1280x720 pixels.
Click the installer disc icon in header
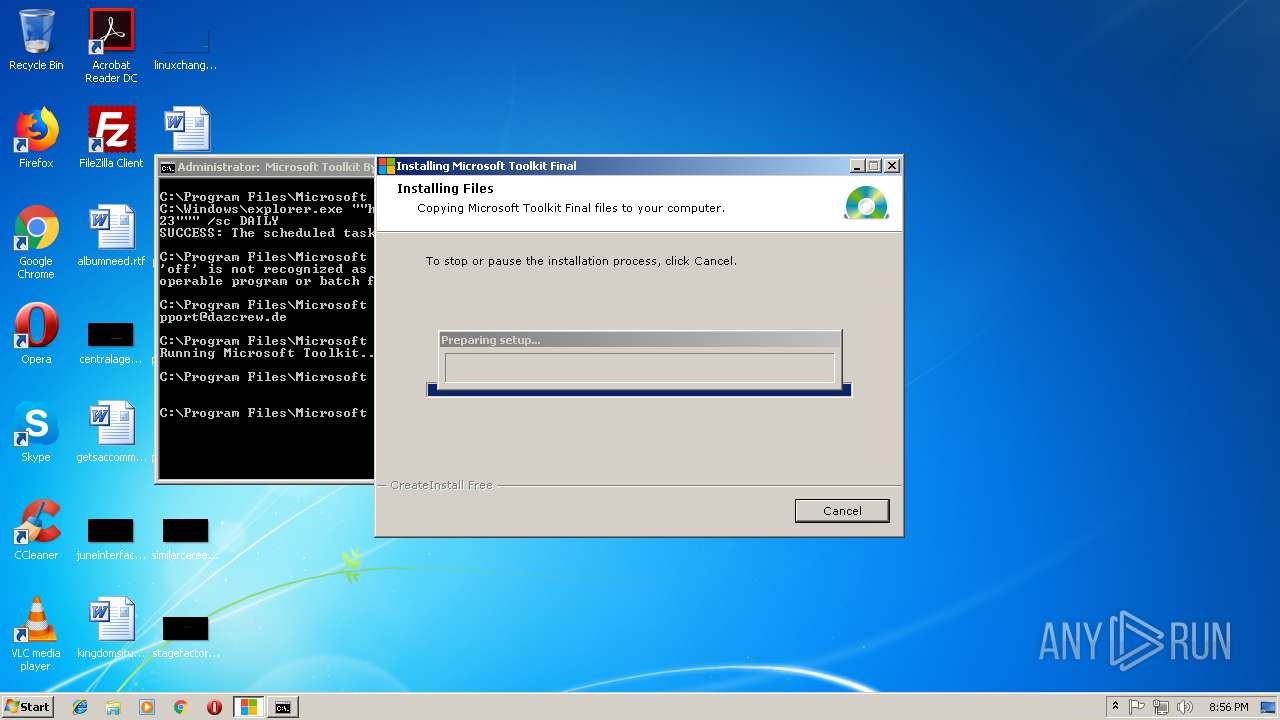[x=866, y=202]
